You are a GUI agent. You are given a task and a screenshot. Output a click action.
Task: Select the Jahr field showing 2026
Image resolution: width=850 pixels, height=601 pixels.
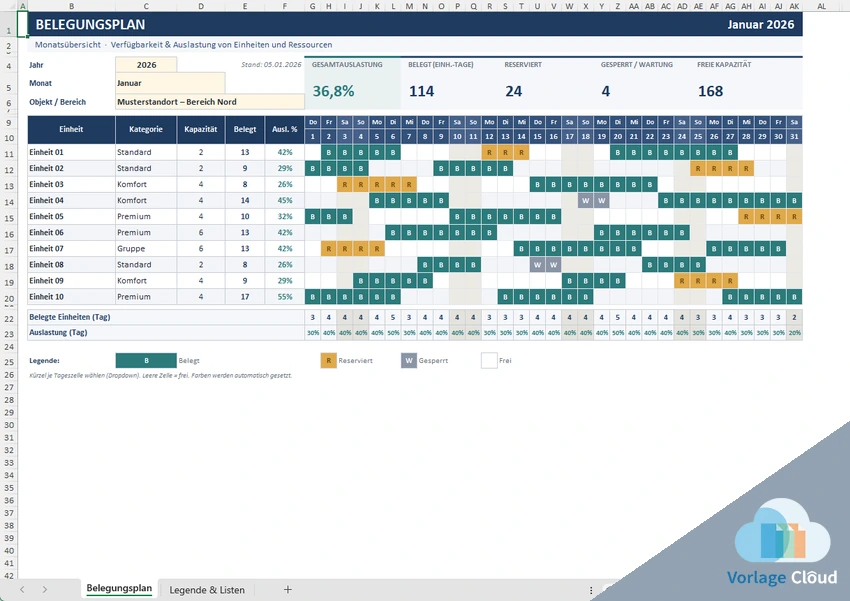(x=146, y=64)
